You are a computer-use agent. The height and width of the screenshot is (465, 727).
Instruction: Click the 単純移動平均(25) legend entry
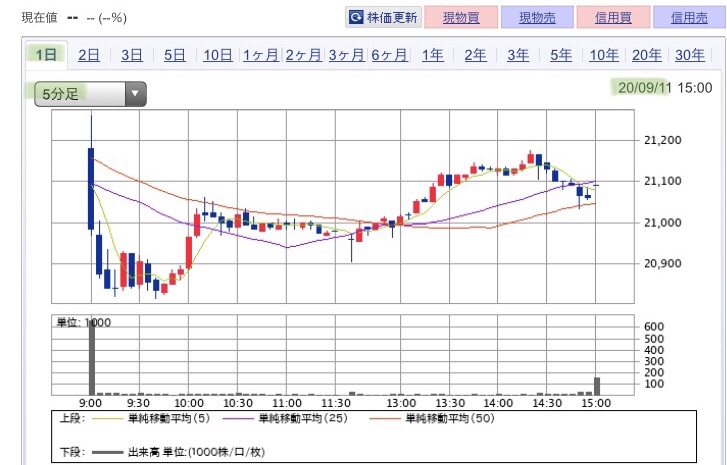(285, 419)
